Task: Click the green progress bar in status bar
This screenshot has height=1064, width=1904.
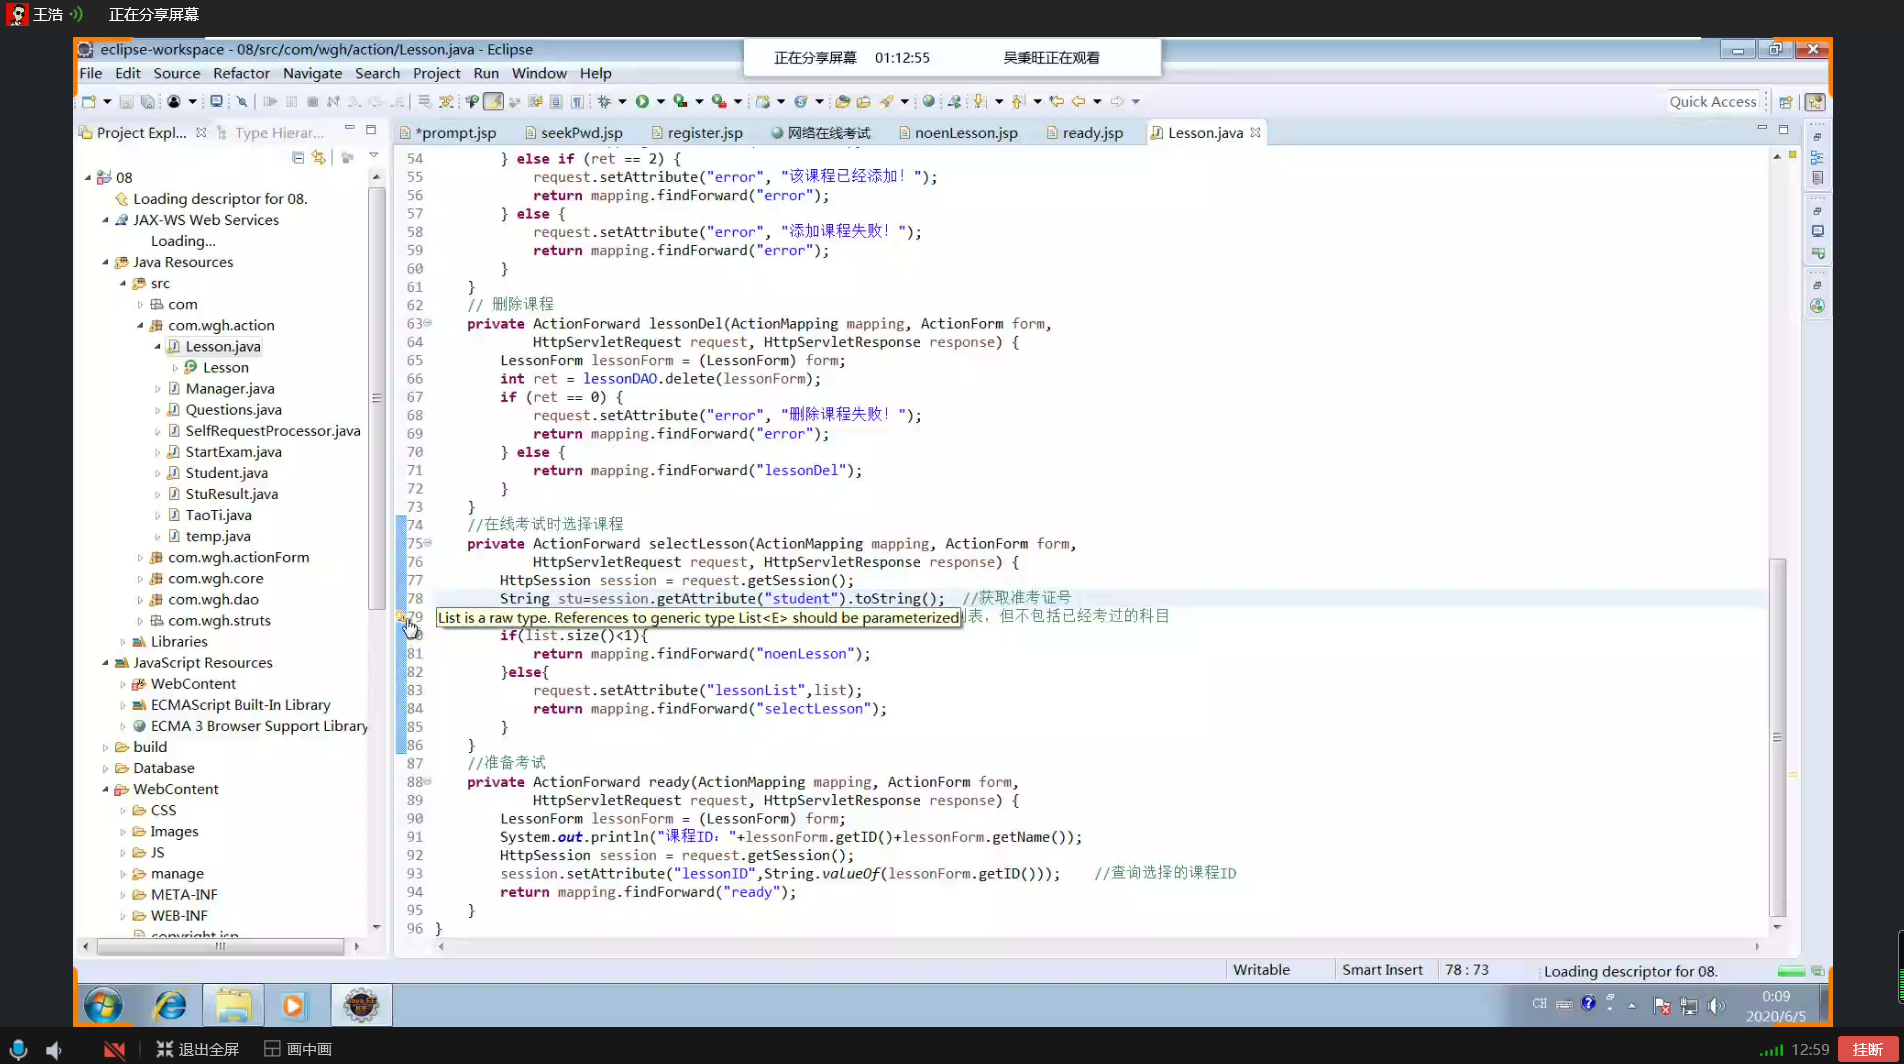Action: [1791, 971]
